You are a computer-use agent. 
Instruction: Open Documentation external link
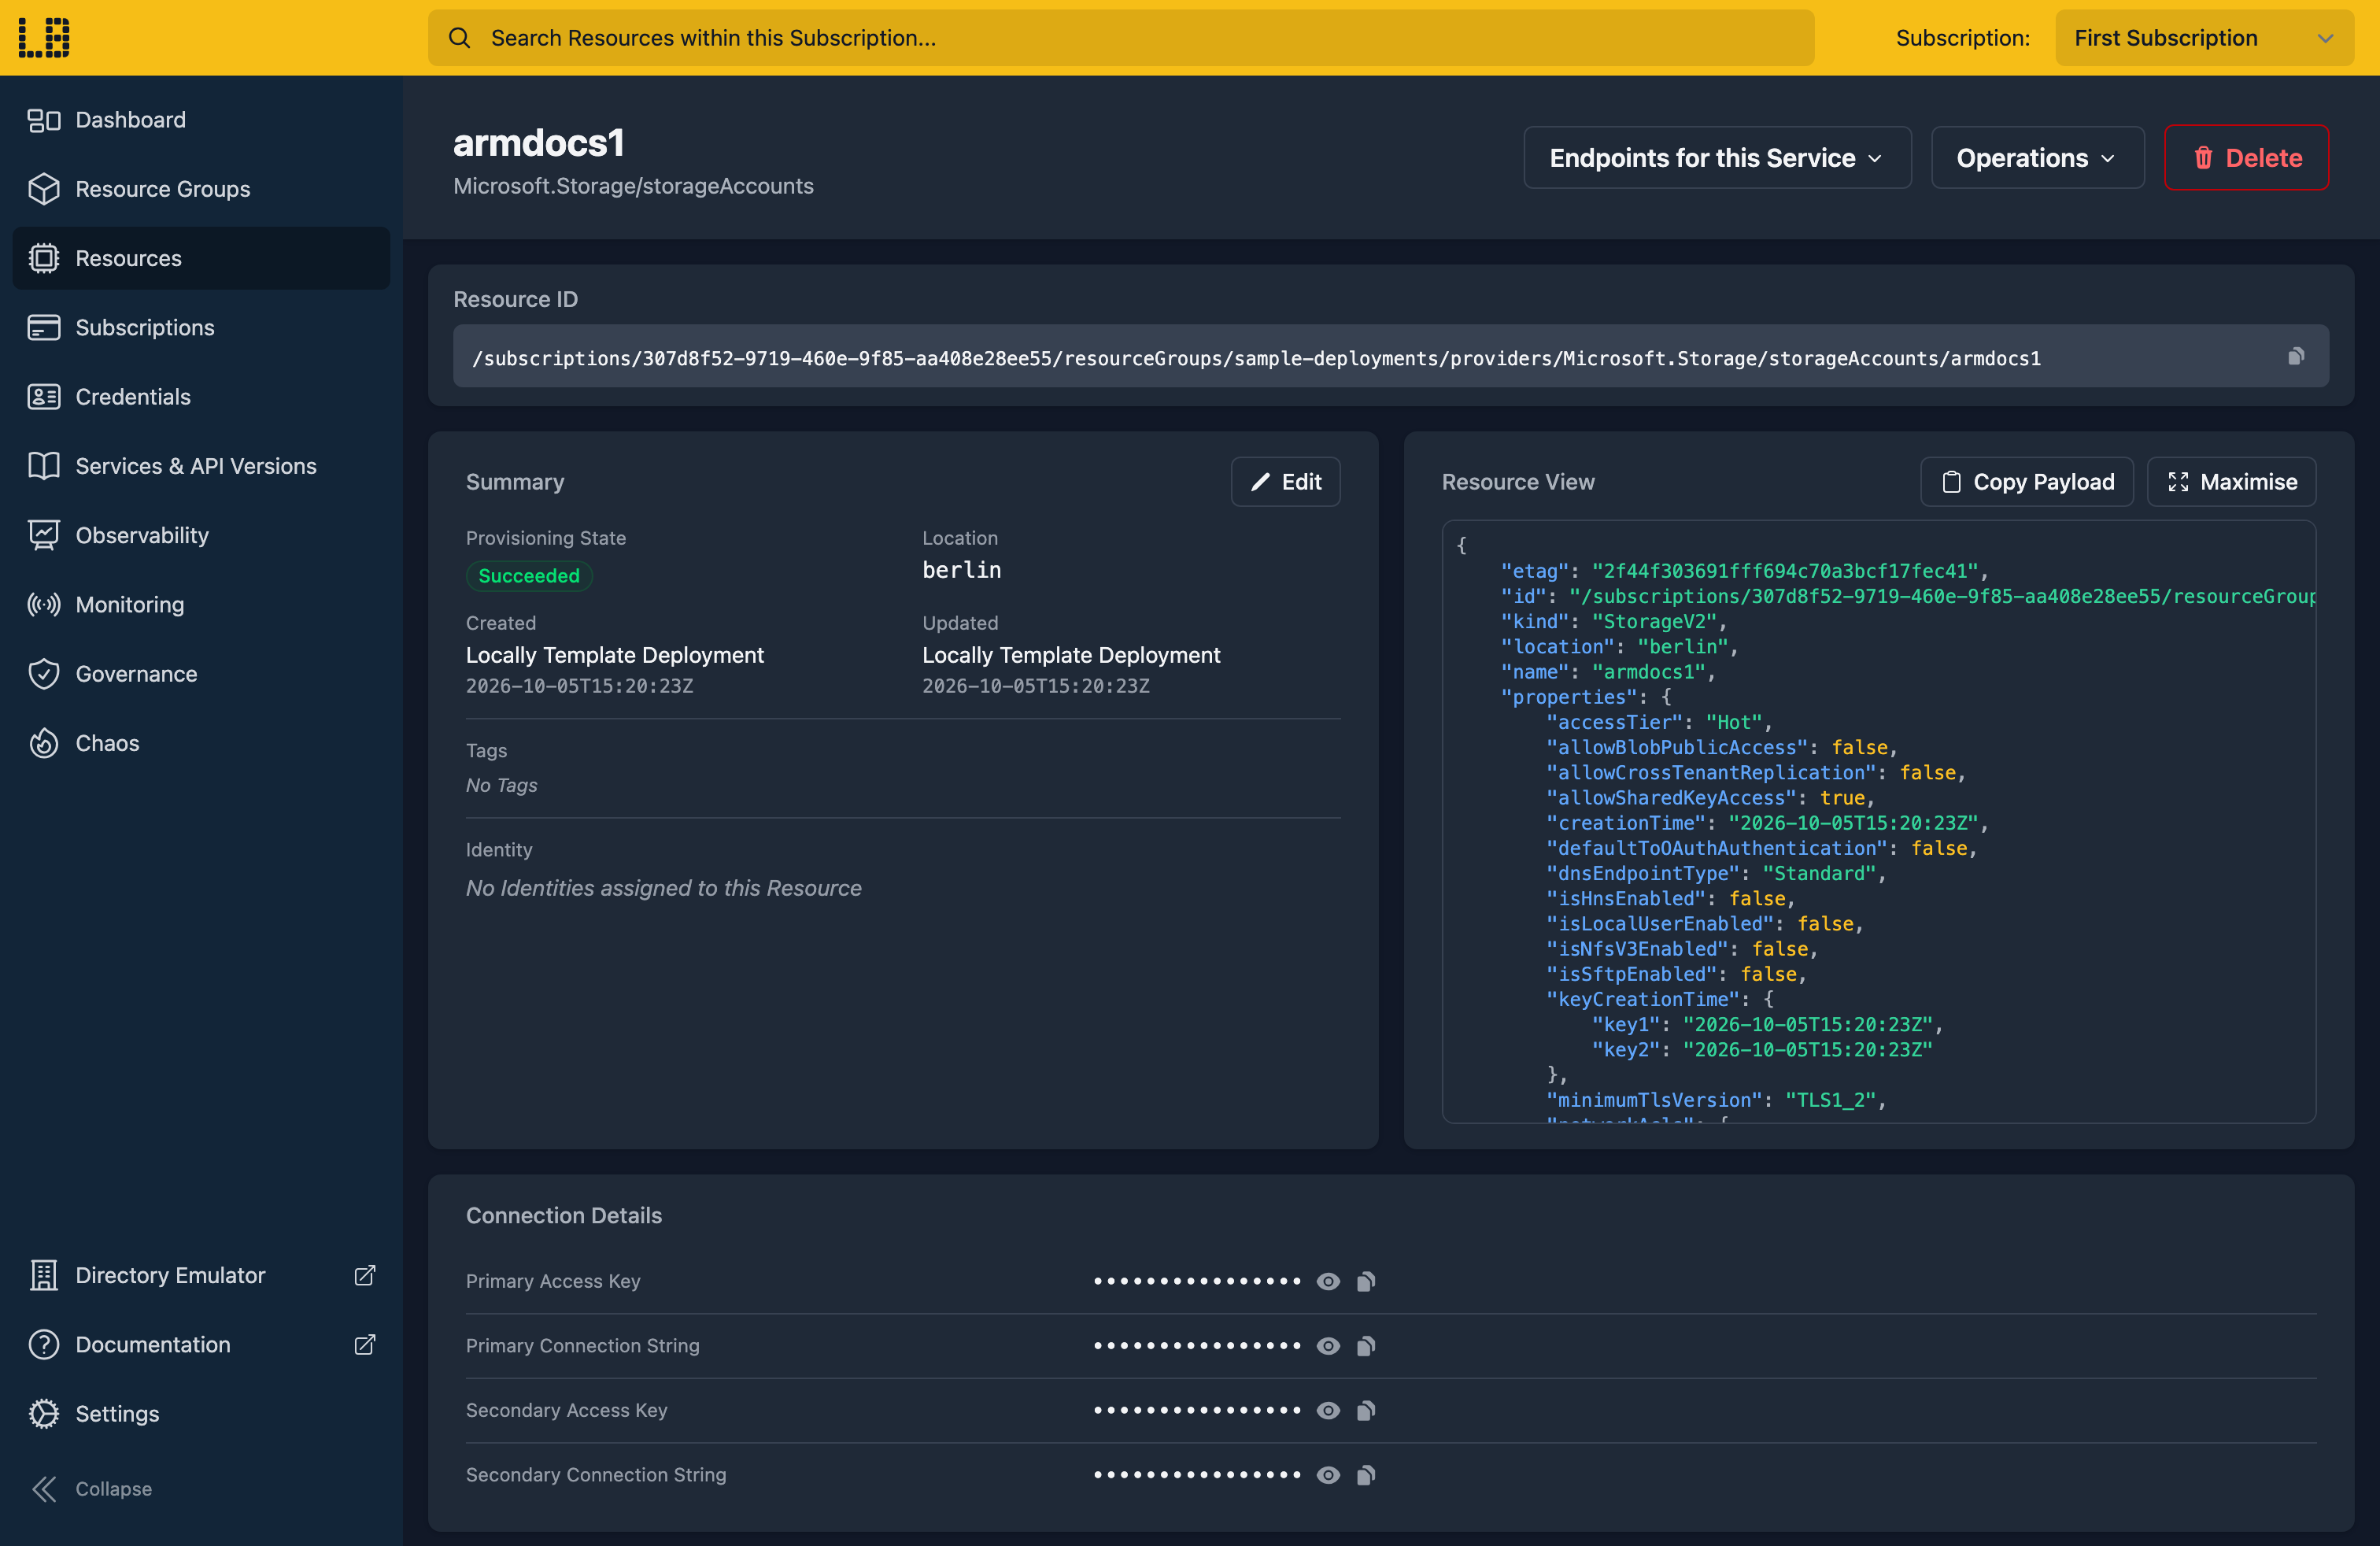pos(201,1344)
